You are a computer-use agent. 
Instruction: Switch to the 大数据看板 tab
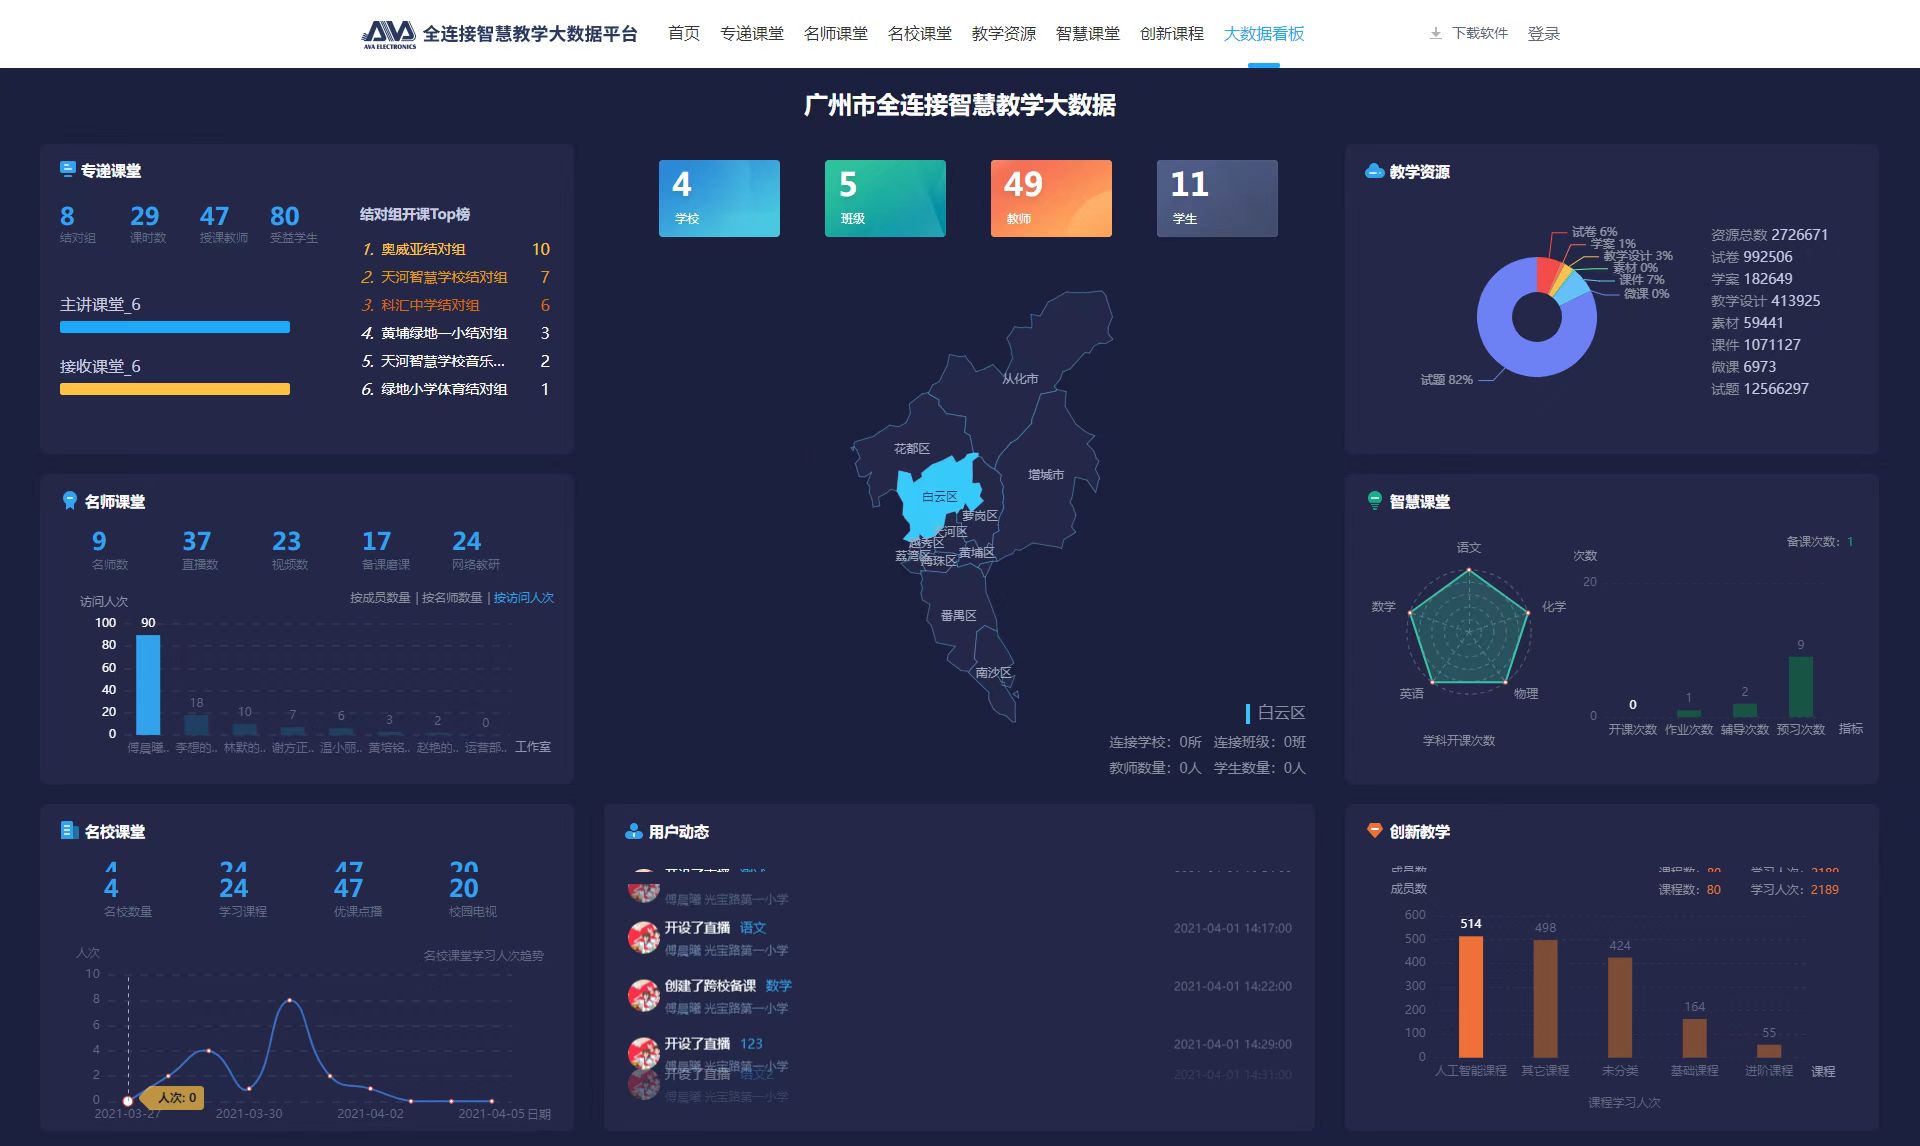point(1263,34)
